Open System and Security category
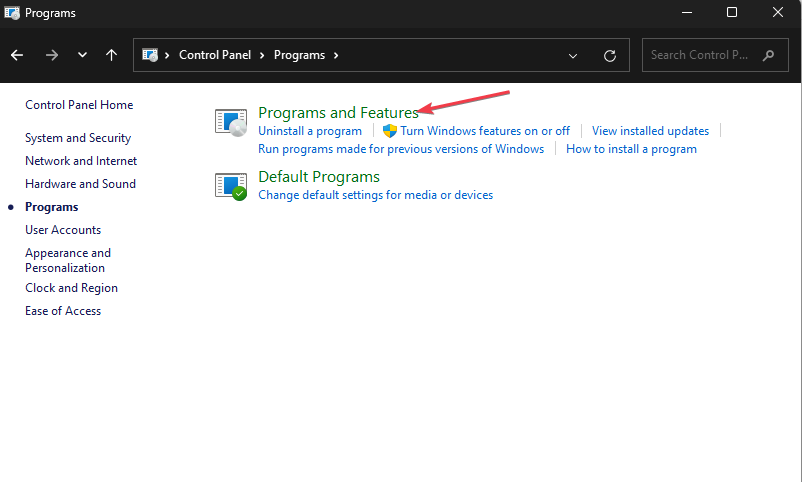The width and height of the screenshot is (802, 482). tap(78, 138)
